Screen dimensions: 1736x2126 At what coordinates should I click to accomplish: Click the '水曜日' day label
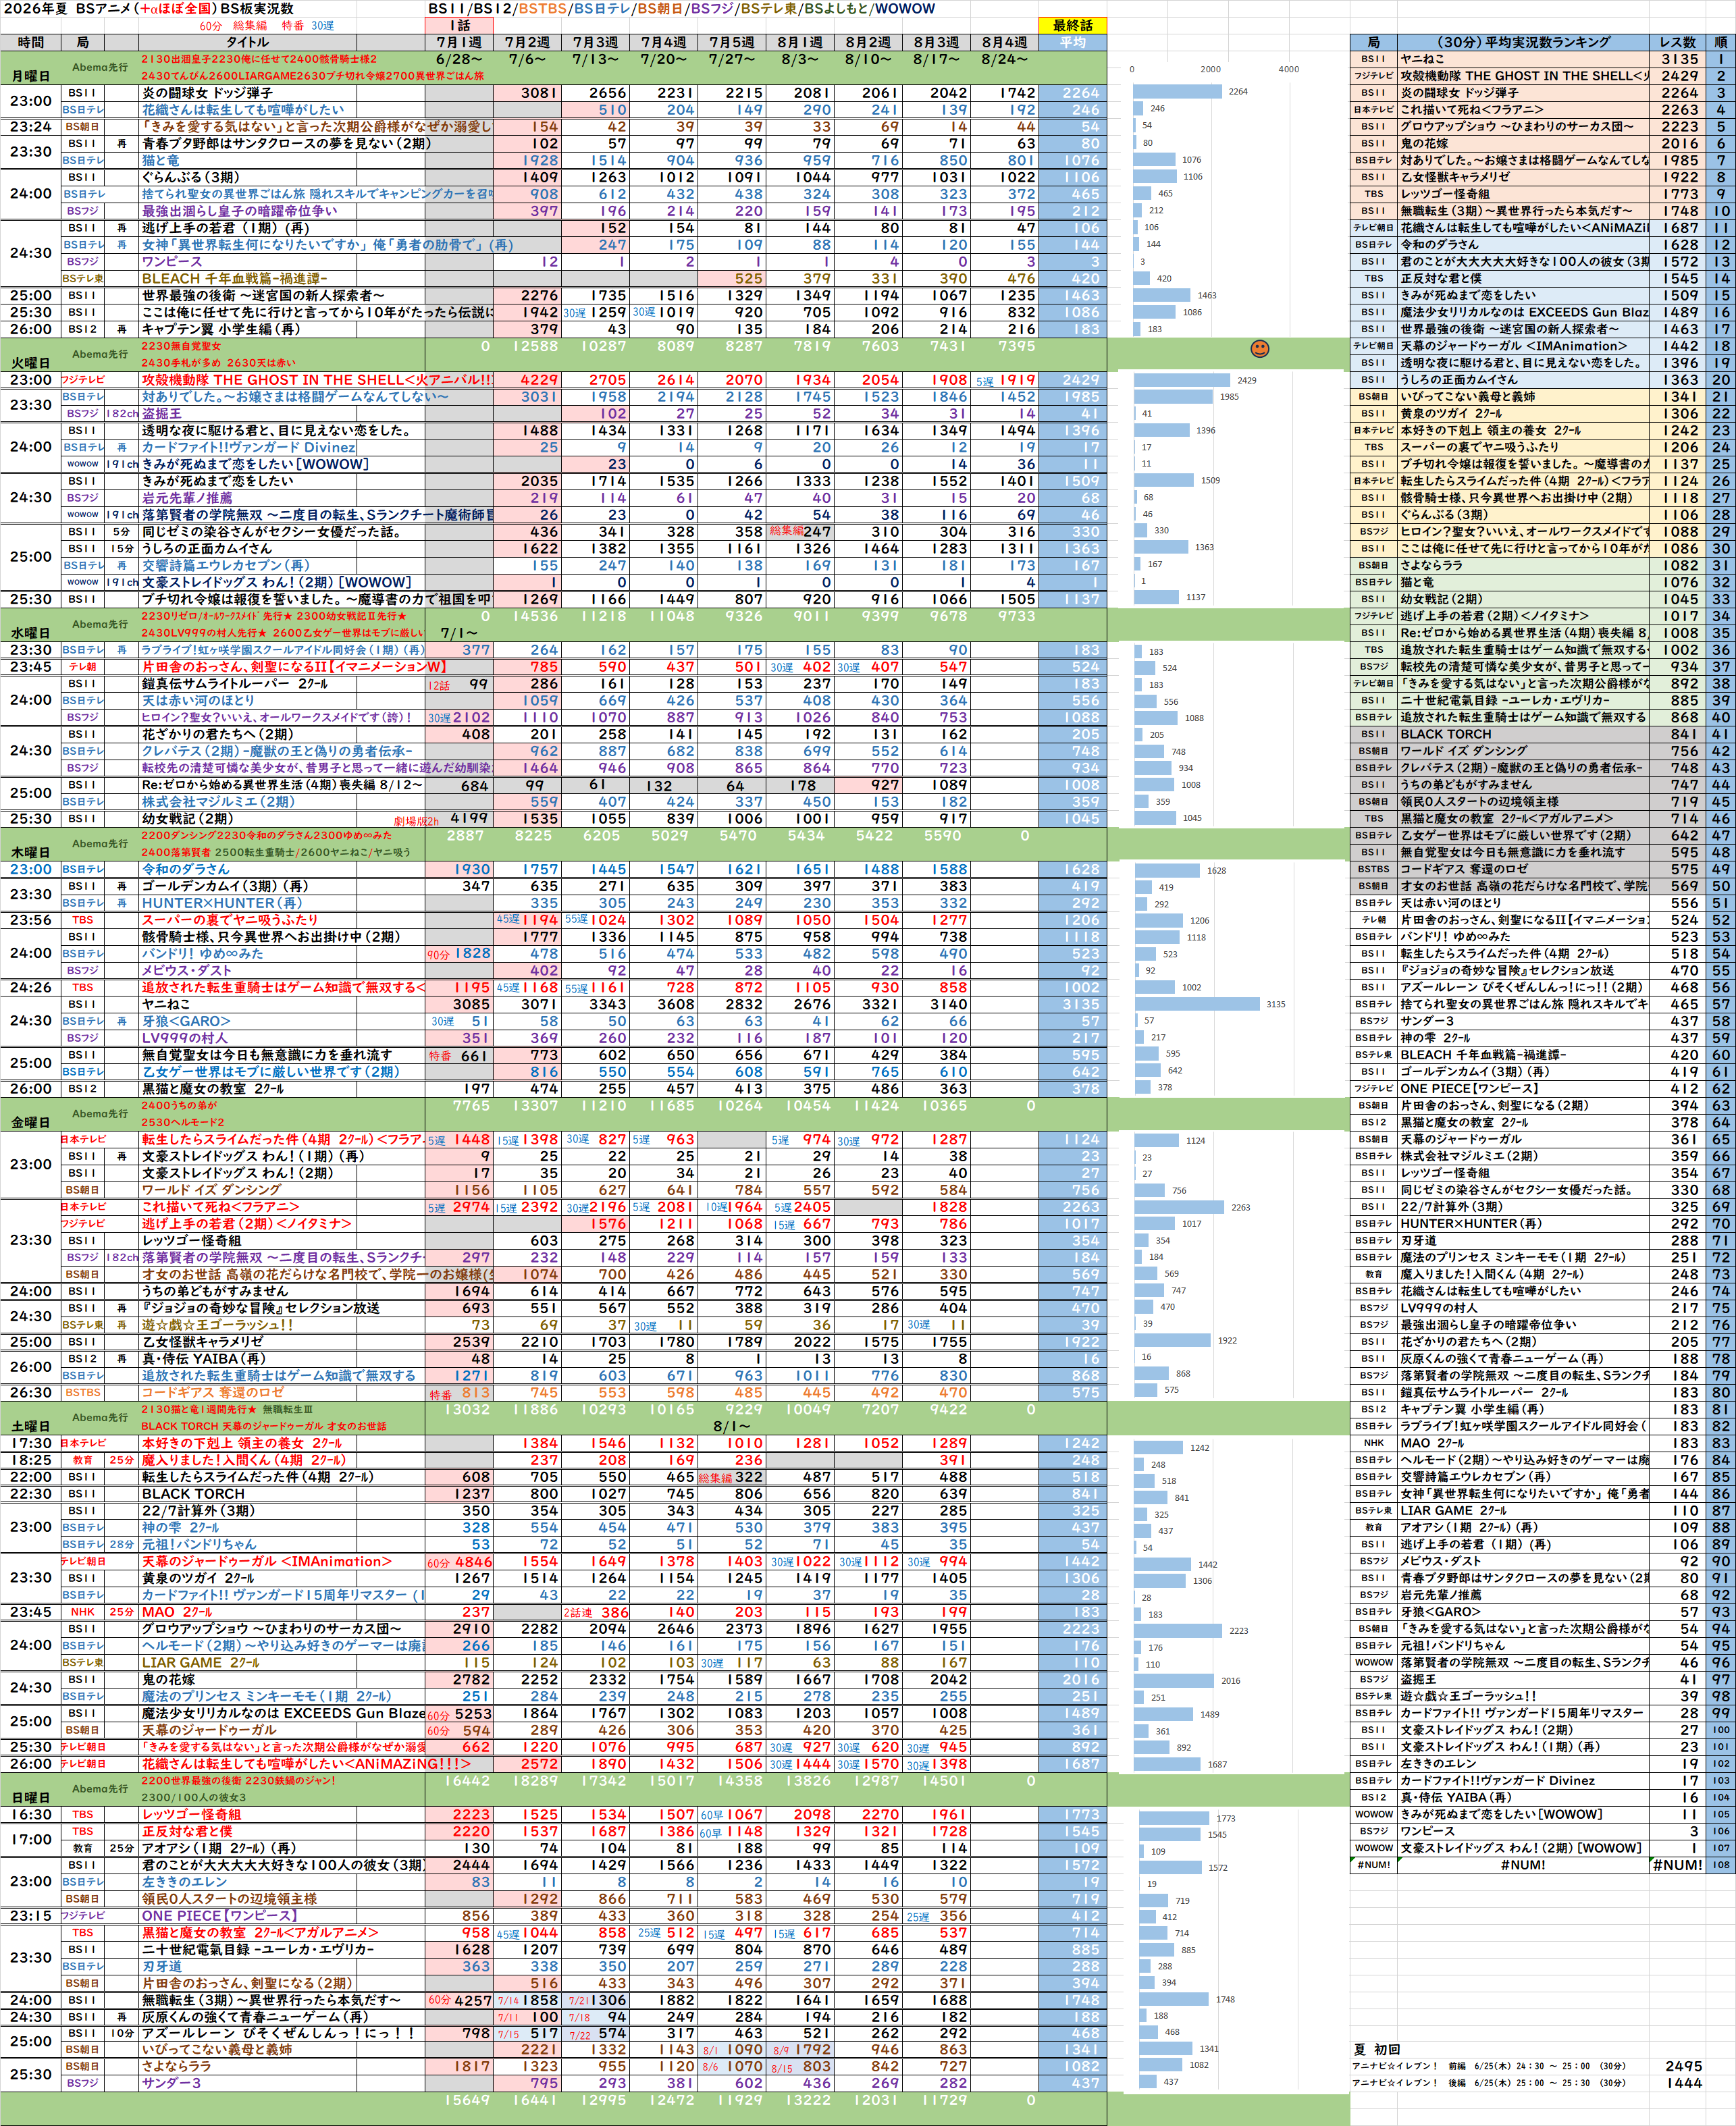click(x=30, y=633)
